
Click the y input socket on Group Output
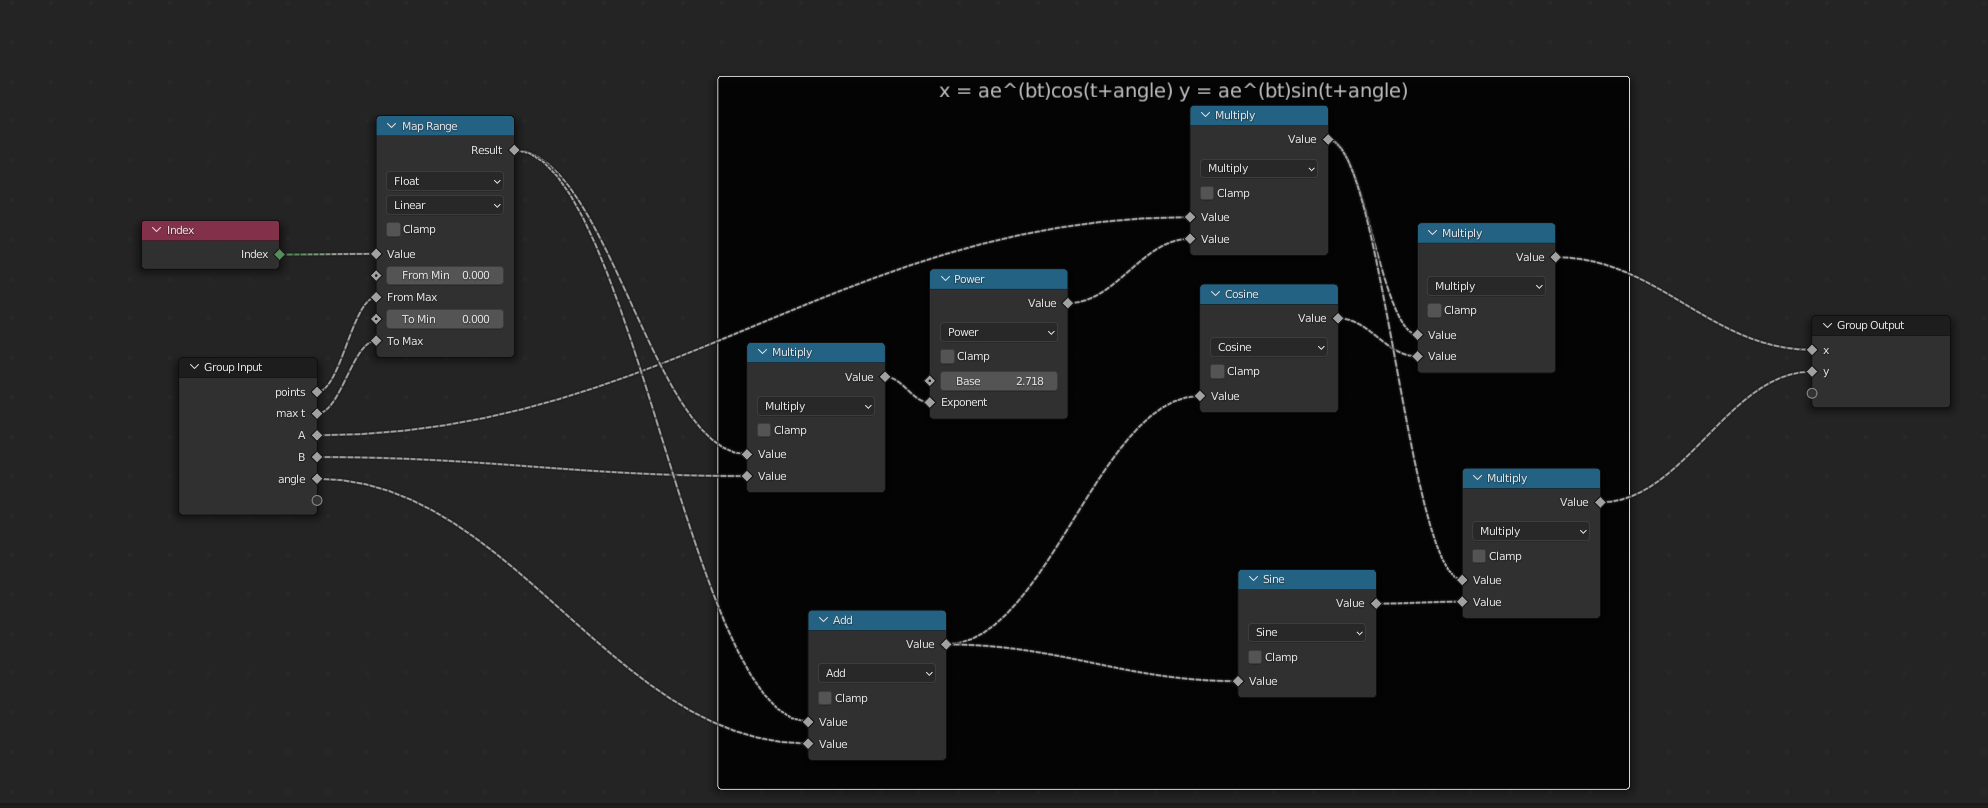(x=1812, y=372)
